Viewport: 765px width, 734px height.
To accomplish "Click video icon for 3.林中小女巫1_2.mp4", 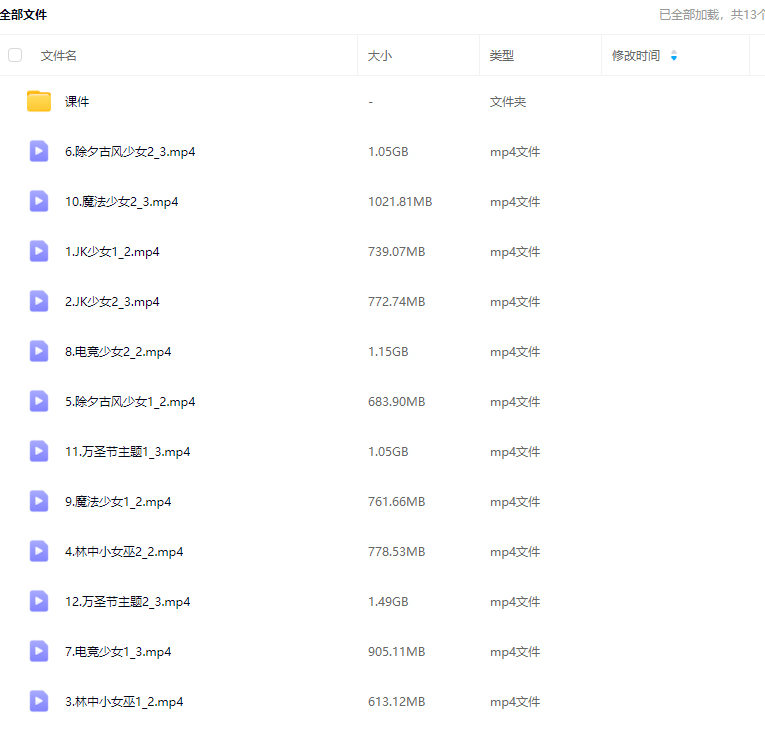I will (x=39, y=701).
